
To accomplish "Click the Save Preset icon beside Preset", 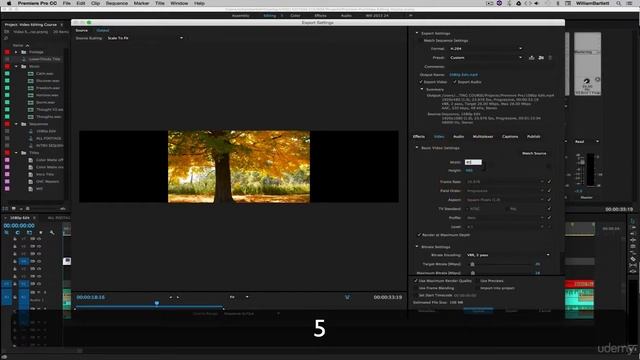I will click(x=531, y=58).
